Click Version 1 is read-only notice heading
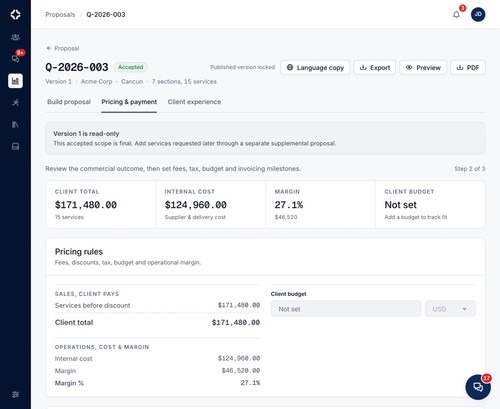The height and width of the screenshot is (409, 500). point(86,134)
